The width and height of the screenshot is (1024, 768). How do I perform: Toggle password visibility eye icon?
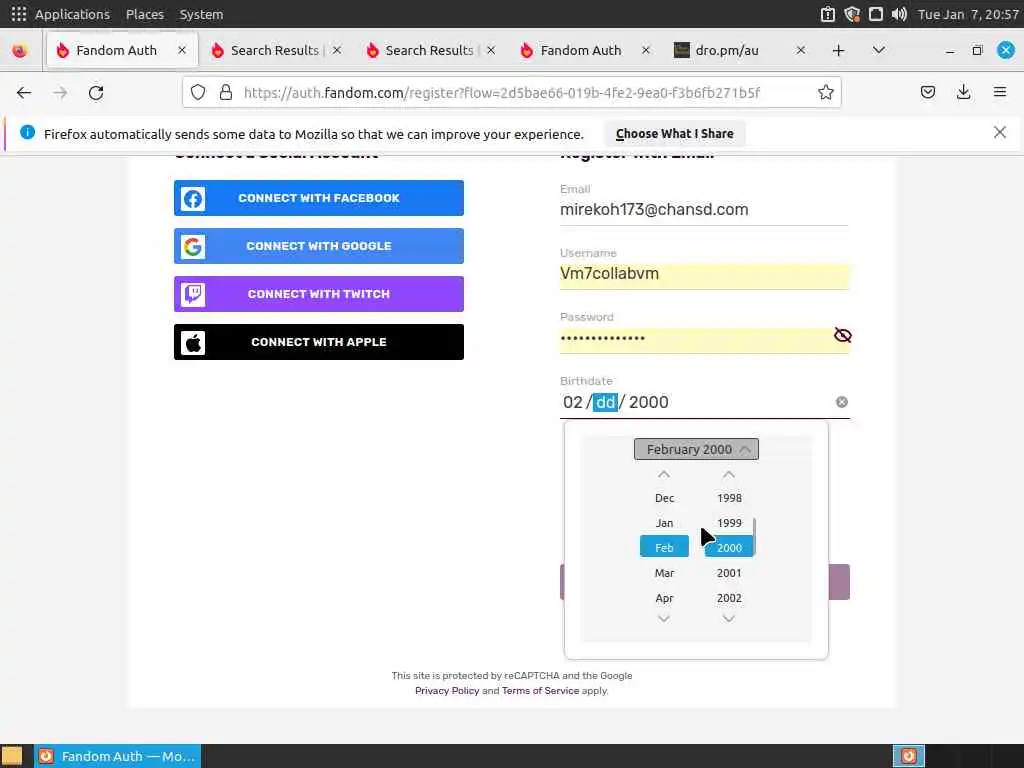click(842, 336)
